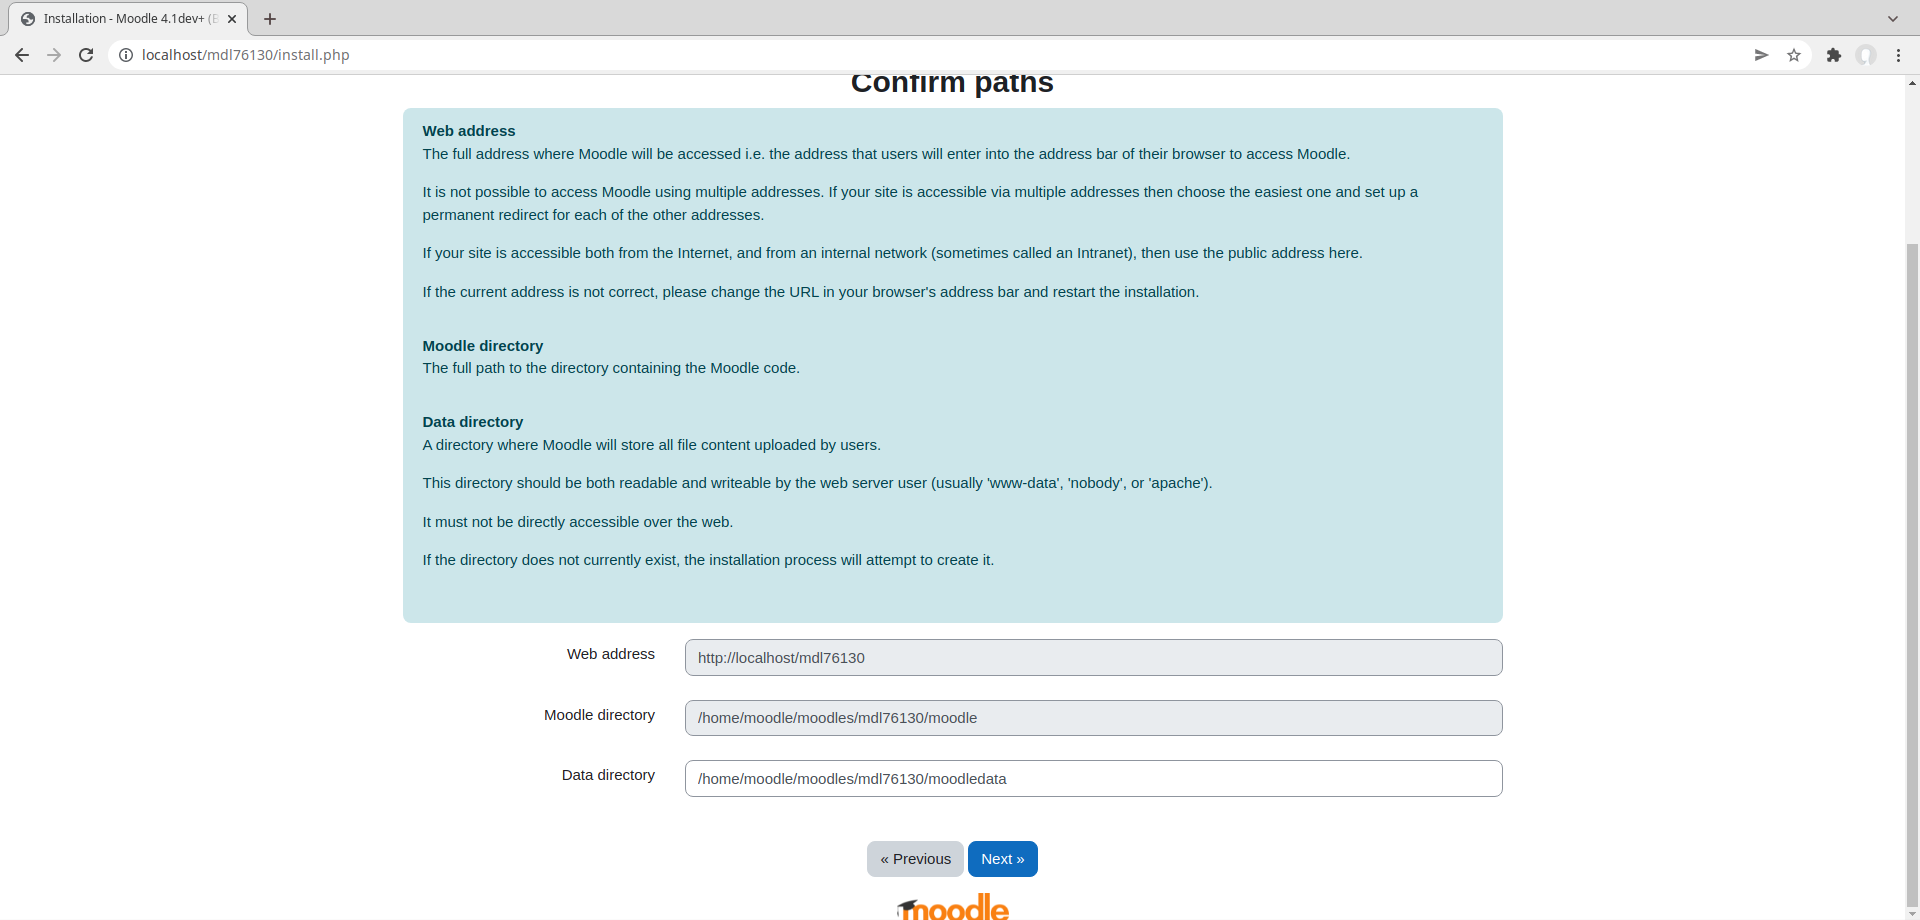This screenshot has height=920, width=1920.
Task: Click the Moodle directory field
Action: [1093, 718]
